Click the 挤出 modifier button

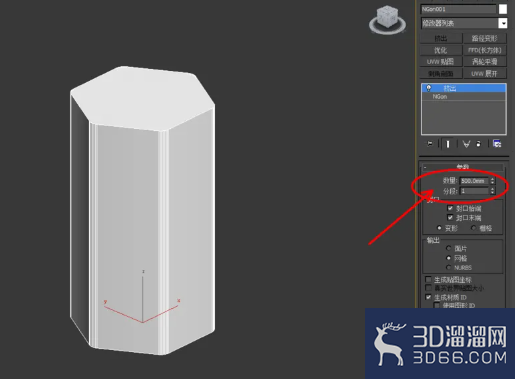[x=441, y=39]
